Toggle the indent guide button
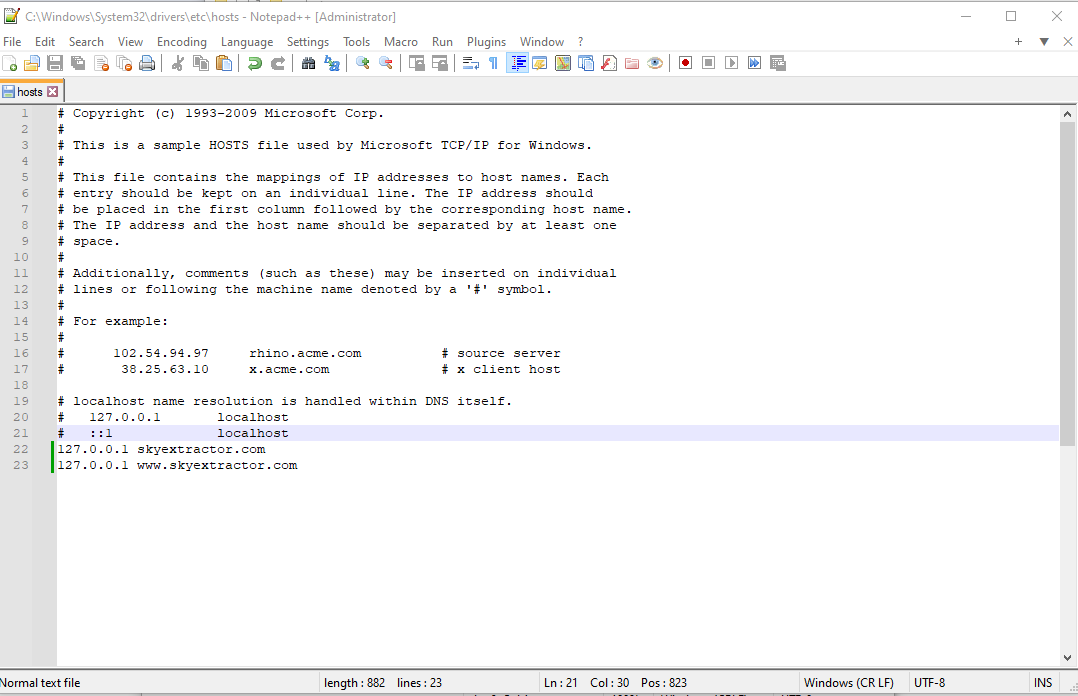Viewport: 1078px width, 696px height. point(517,63)
